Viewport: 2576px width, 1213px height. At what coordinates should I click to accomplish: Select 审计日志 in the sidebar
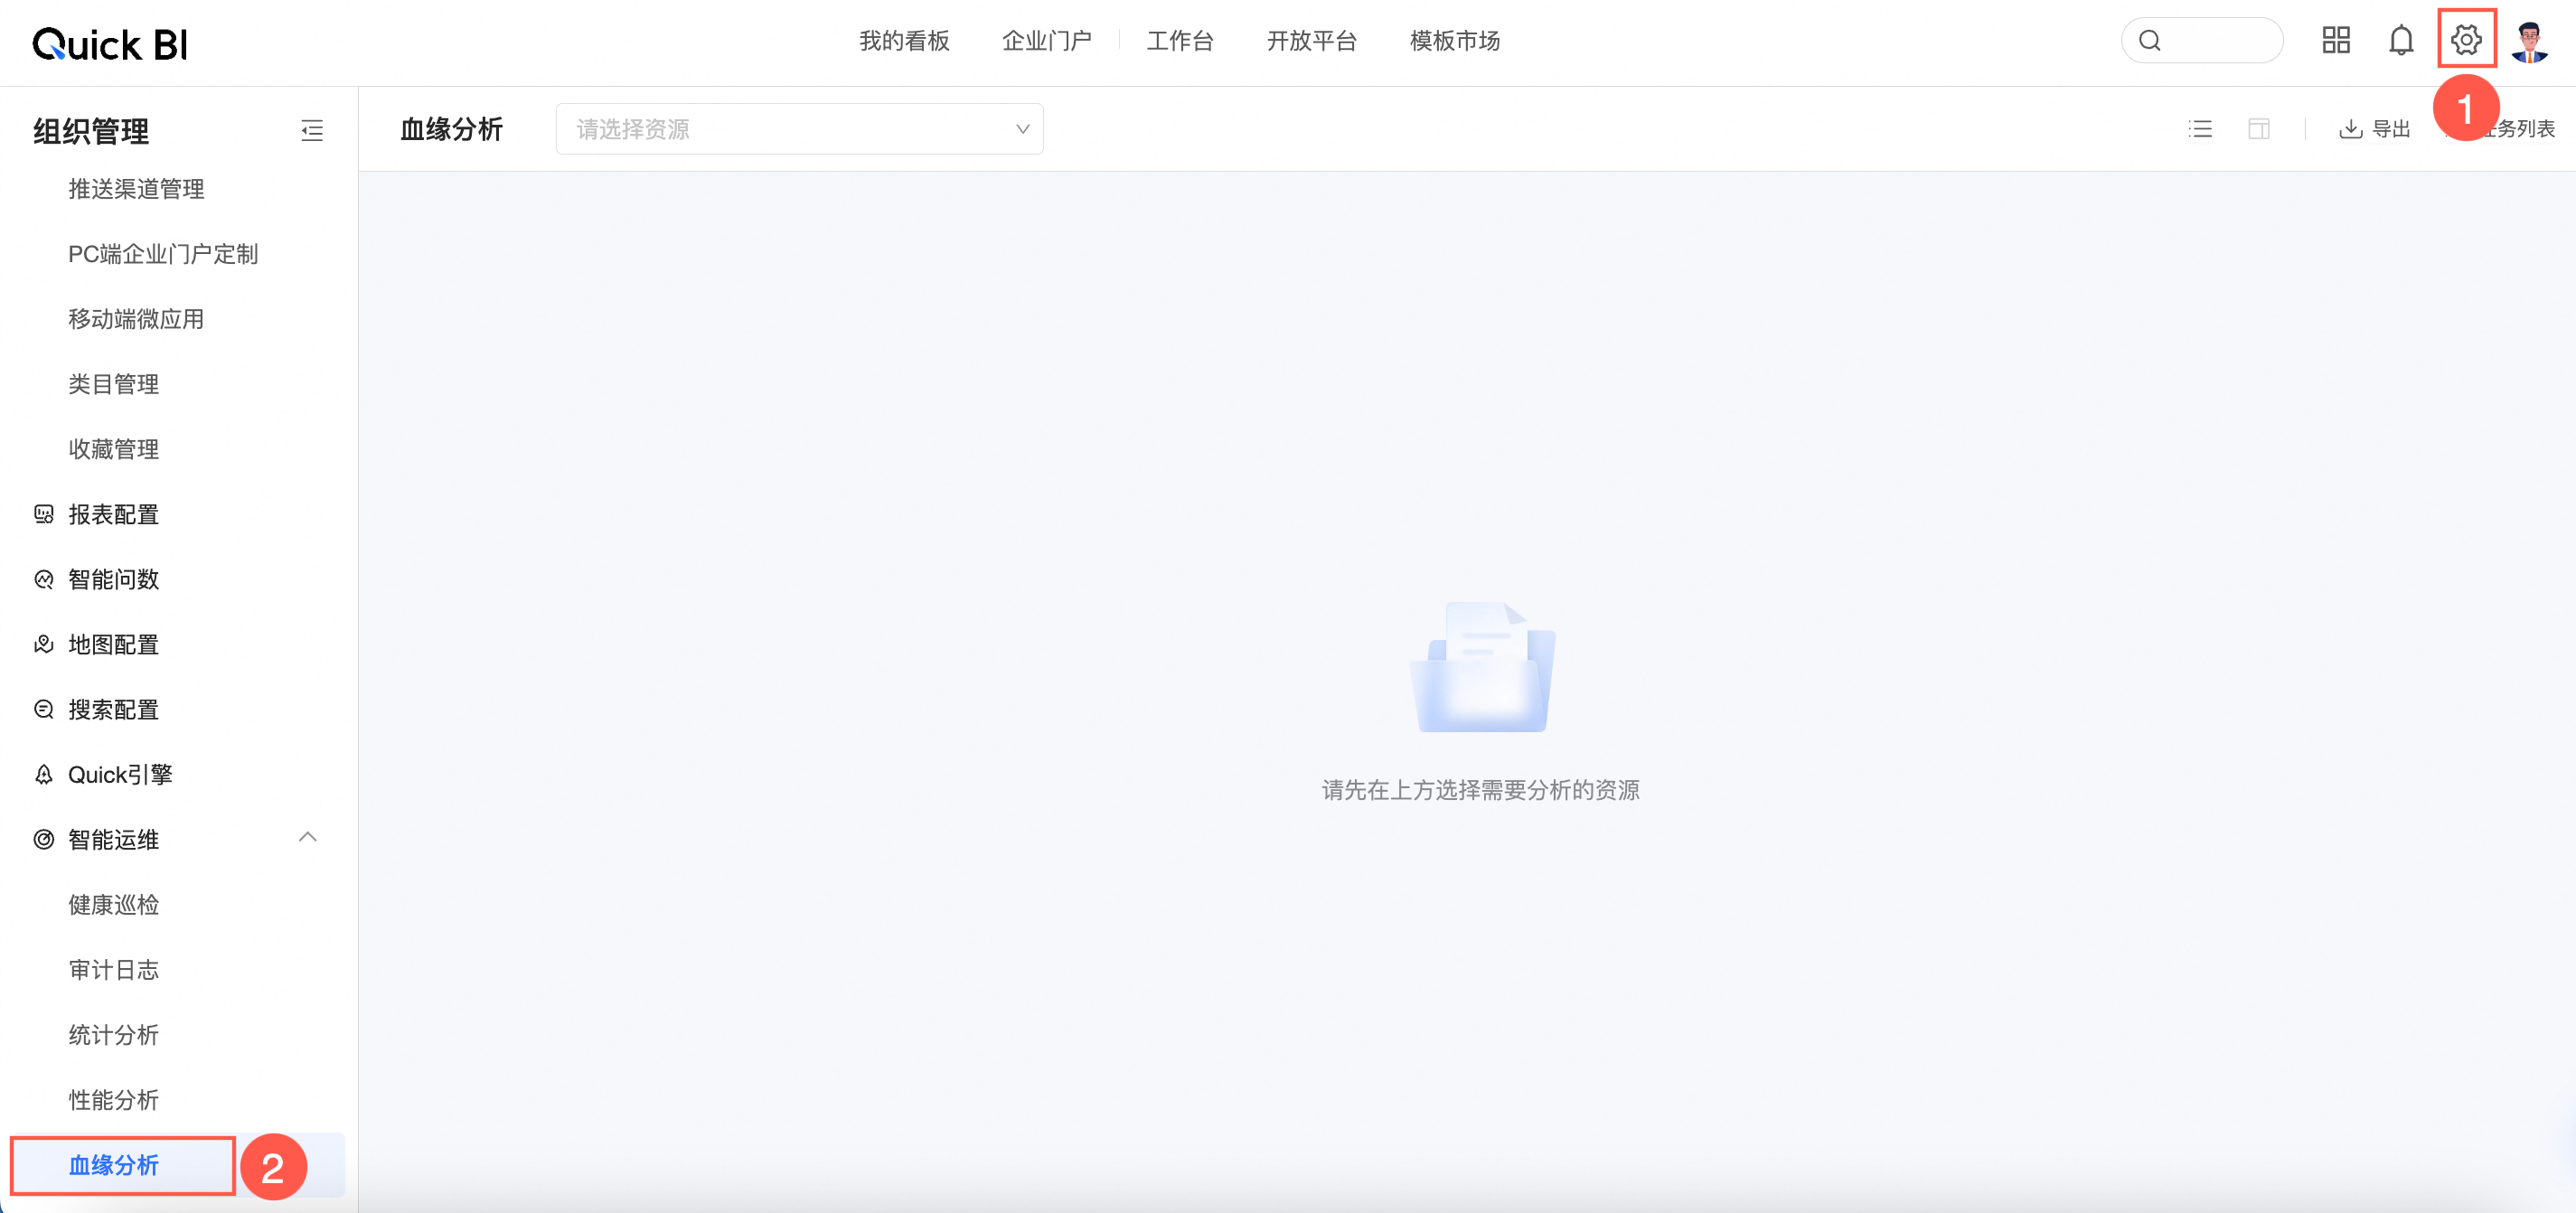pos(113,969)
